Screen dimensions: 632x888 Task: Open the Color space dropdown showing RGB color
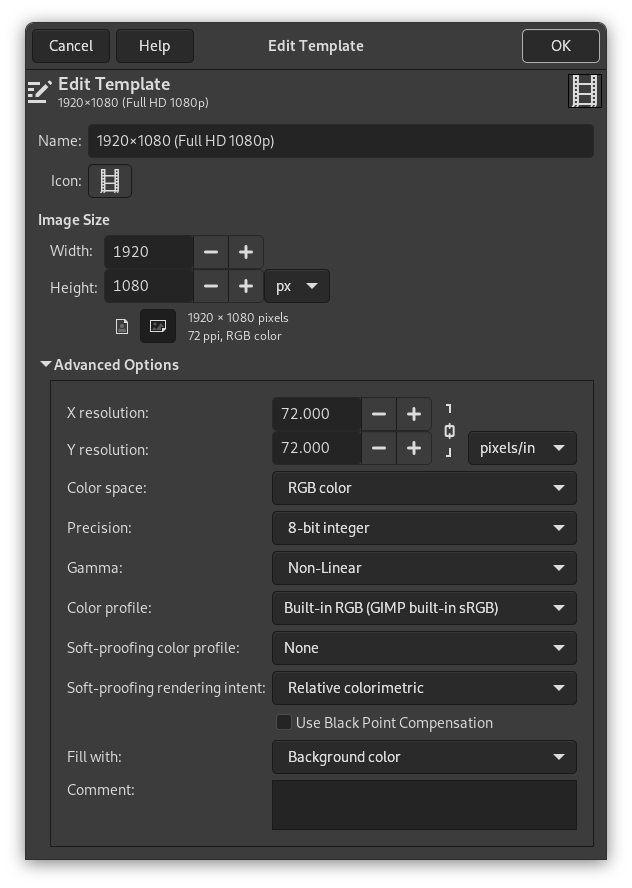pyautogui.click(x=424, y=488)
